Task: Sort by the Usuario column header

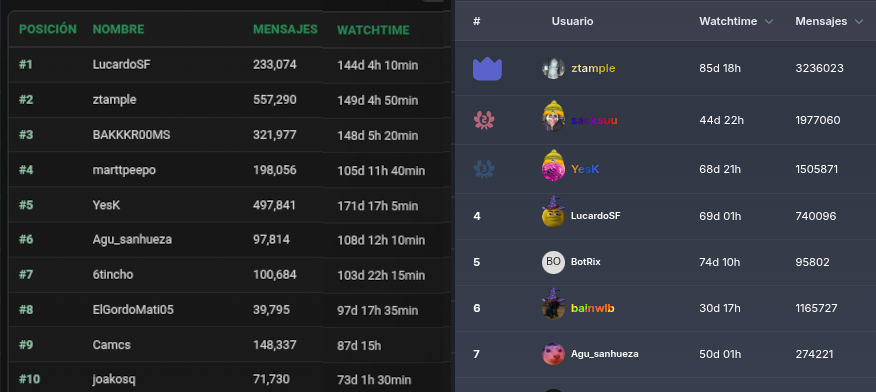Action: 573,21
